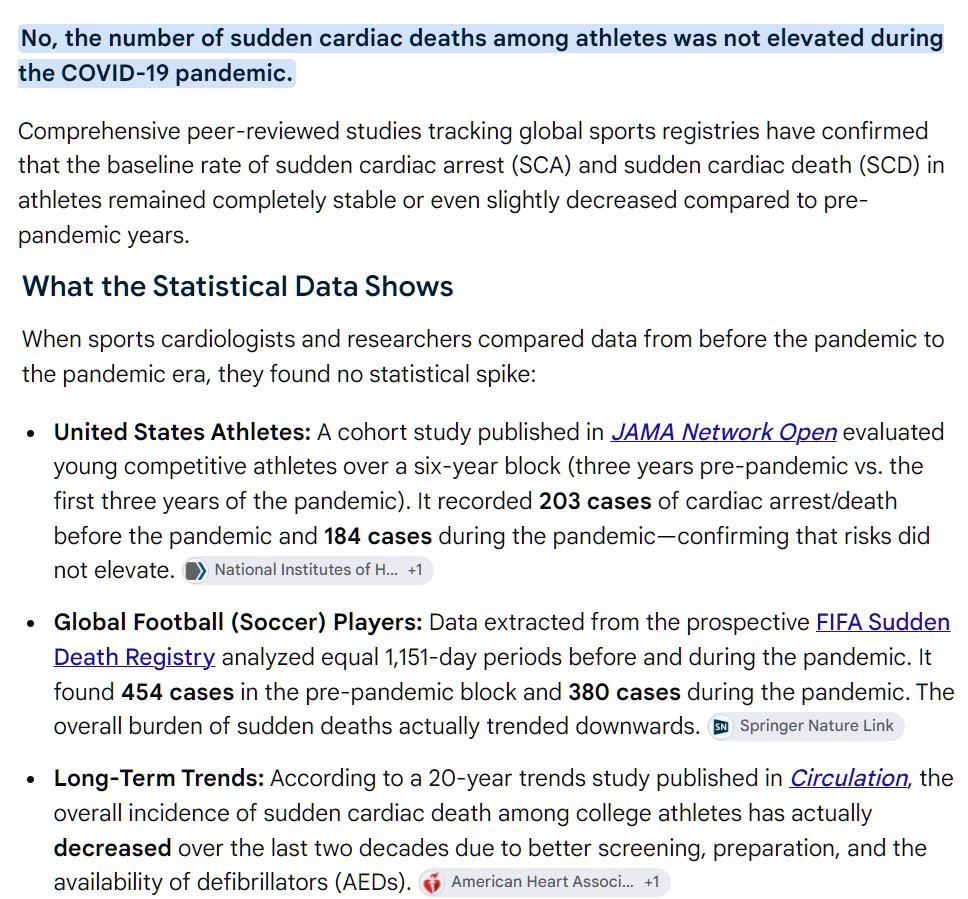Open the American Heart Associ... citation chip
The image size is (968, 899).
(544, 882)
